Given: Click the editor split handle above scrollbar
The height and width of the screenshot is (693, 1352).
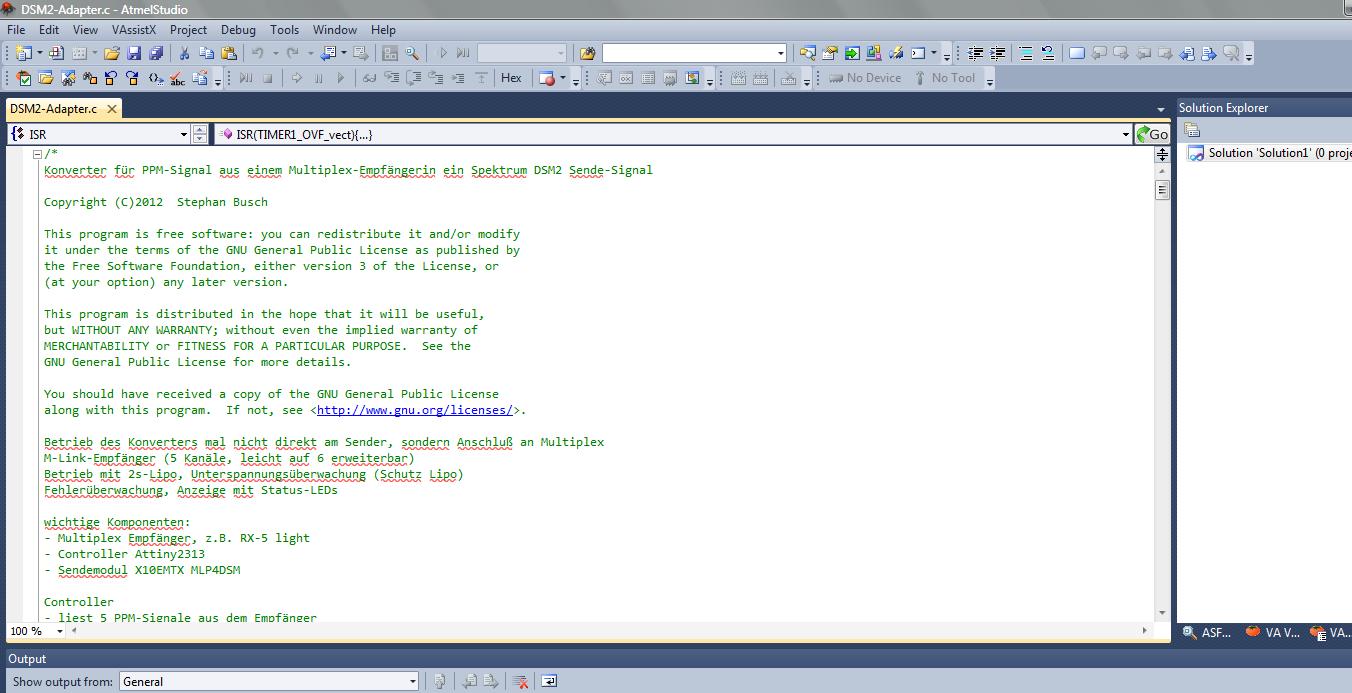Looking at the screenshot, I should point(1162,154).
